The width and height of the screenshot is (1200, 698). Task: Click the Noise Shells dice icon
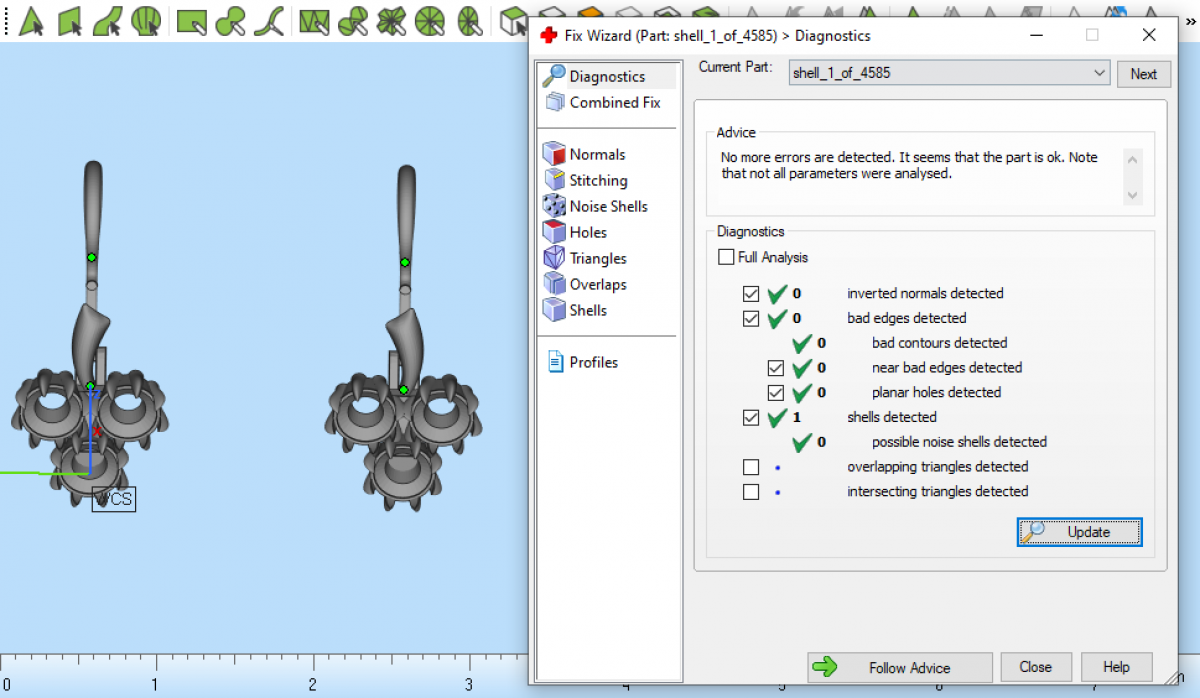(554, 207)
